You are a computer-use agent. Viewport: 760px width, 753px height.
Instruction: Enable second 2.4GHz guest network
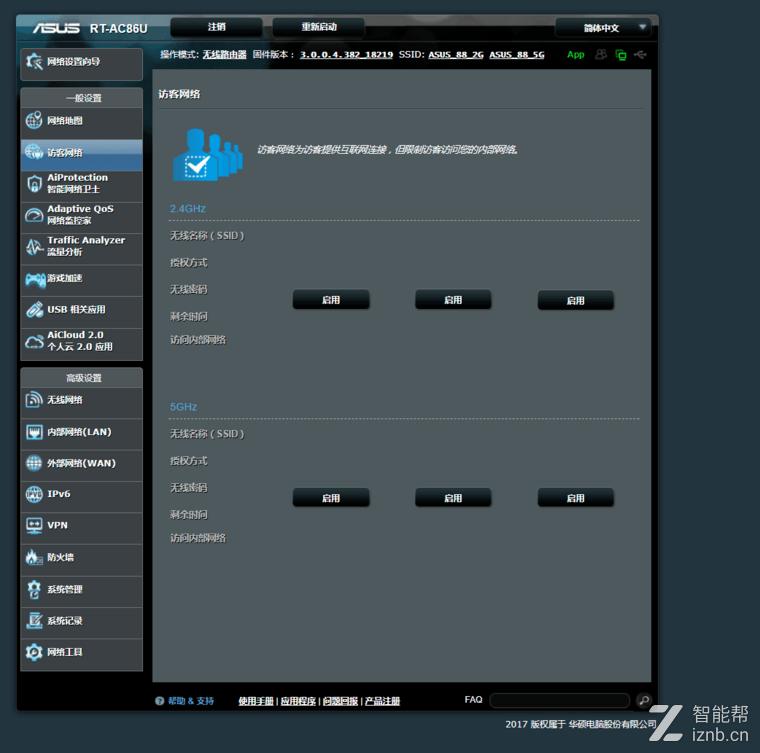(453, 300)
